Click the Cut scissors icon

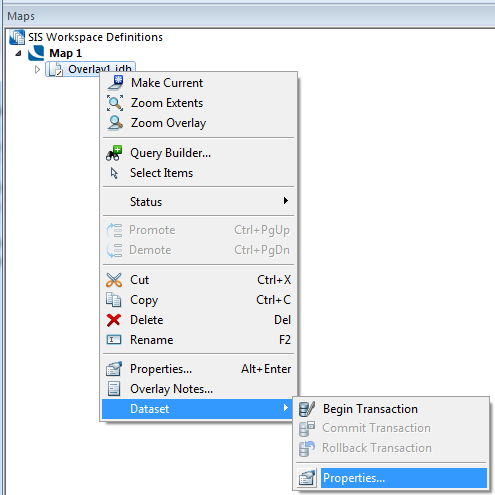(114, 280)
